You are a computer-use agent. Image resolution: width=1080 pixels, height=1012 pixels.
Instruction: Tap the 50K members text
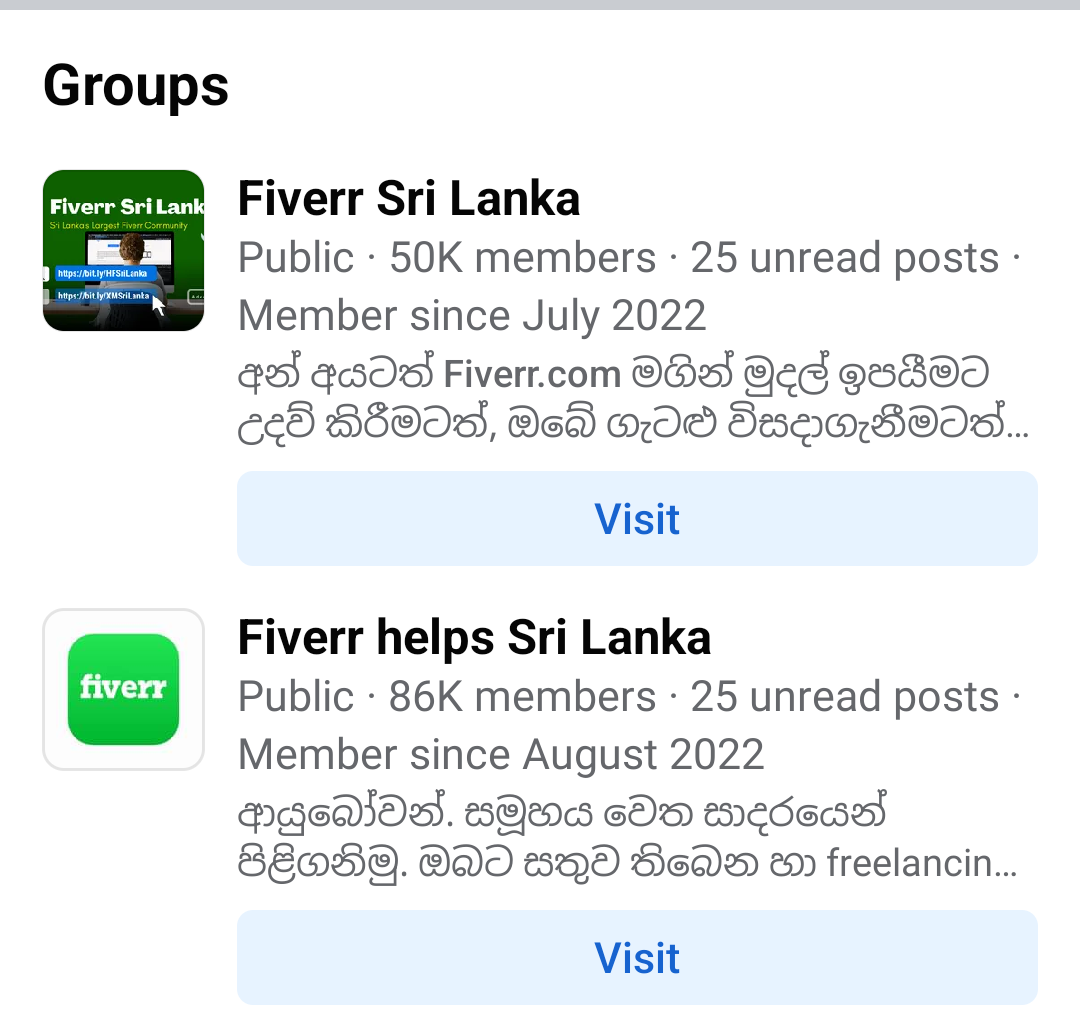523,258
